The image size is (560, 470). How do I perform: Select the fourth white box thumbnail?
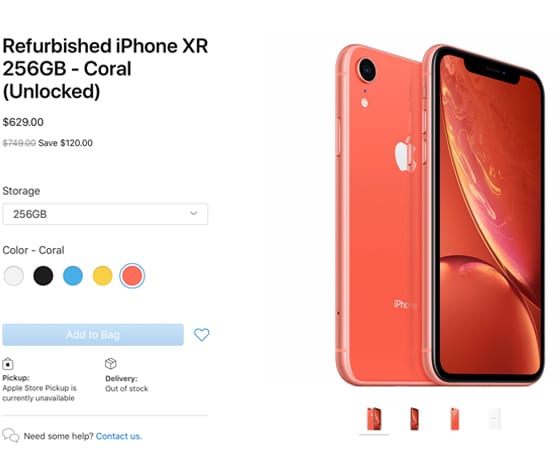pyautogui.click(x=495, y=419)
